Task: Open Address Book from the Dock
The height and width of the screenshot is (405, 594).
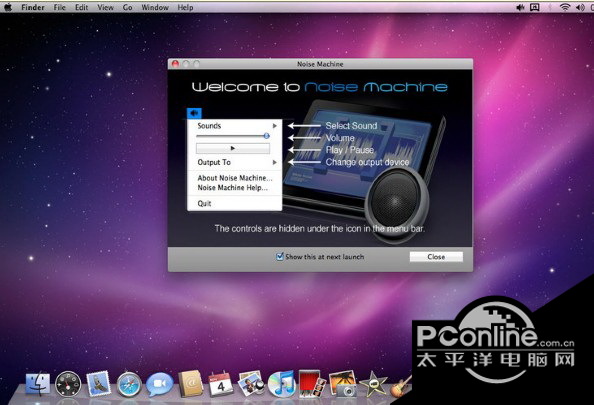Action: (191, 384)
